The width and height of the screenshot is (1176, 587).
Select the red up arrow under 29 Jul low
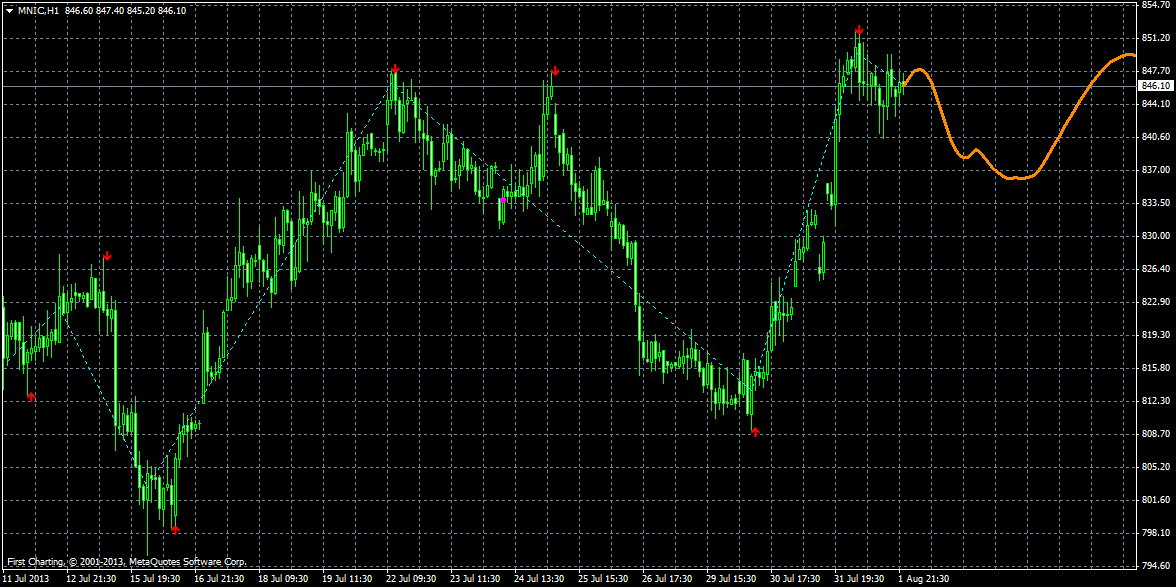(755, 431)
